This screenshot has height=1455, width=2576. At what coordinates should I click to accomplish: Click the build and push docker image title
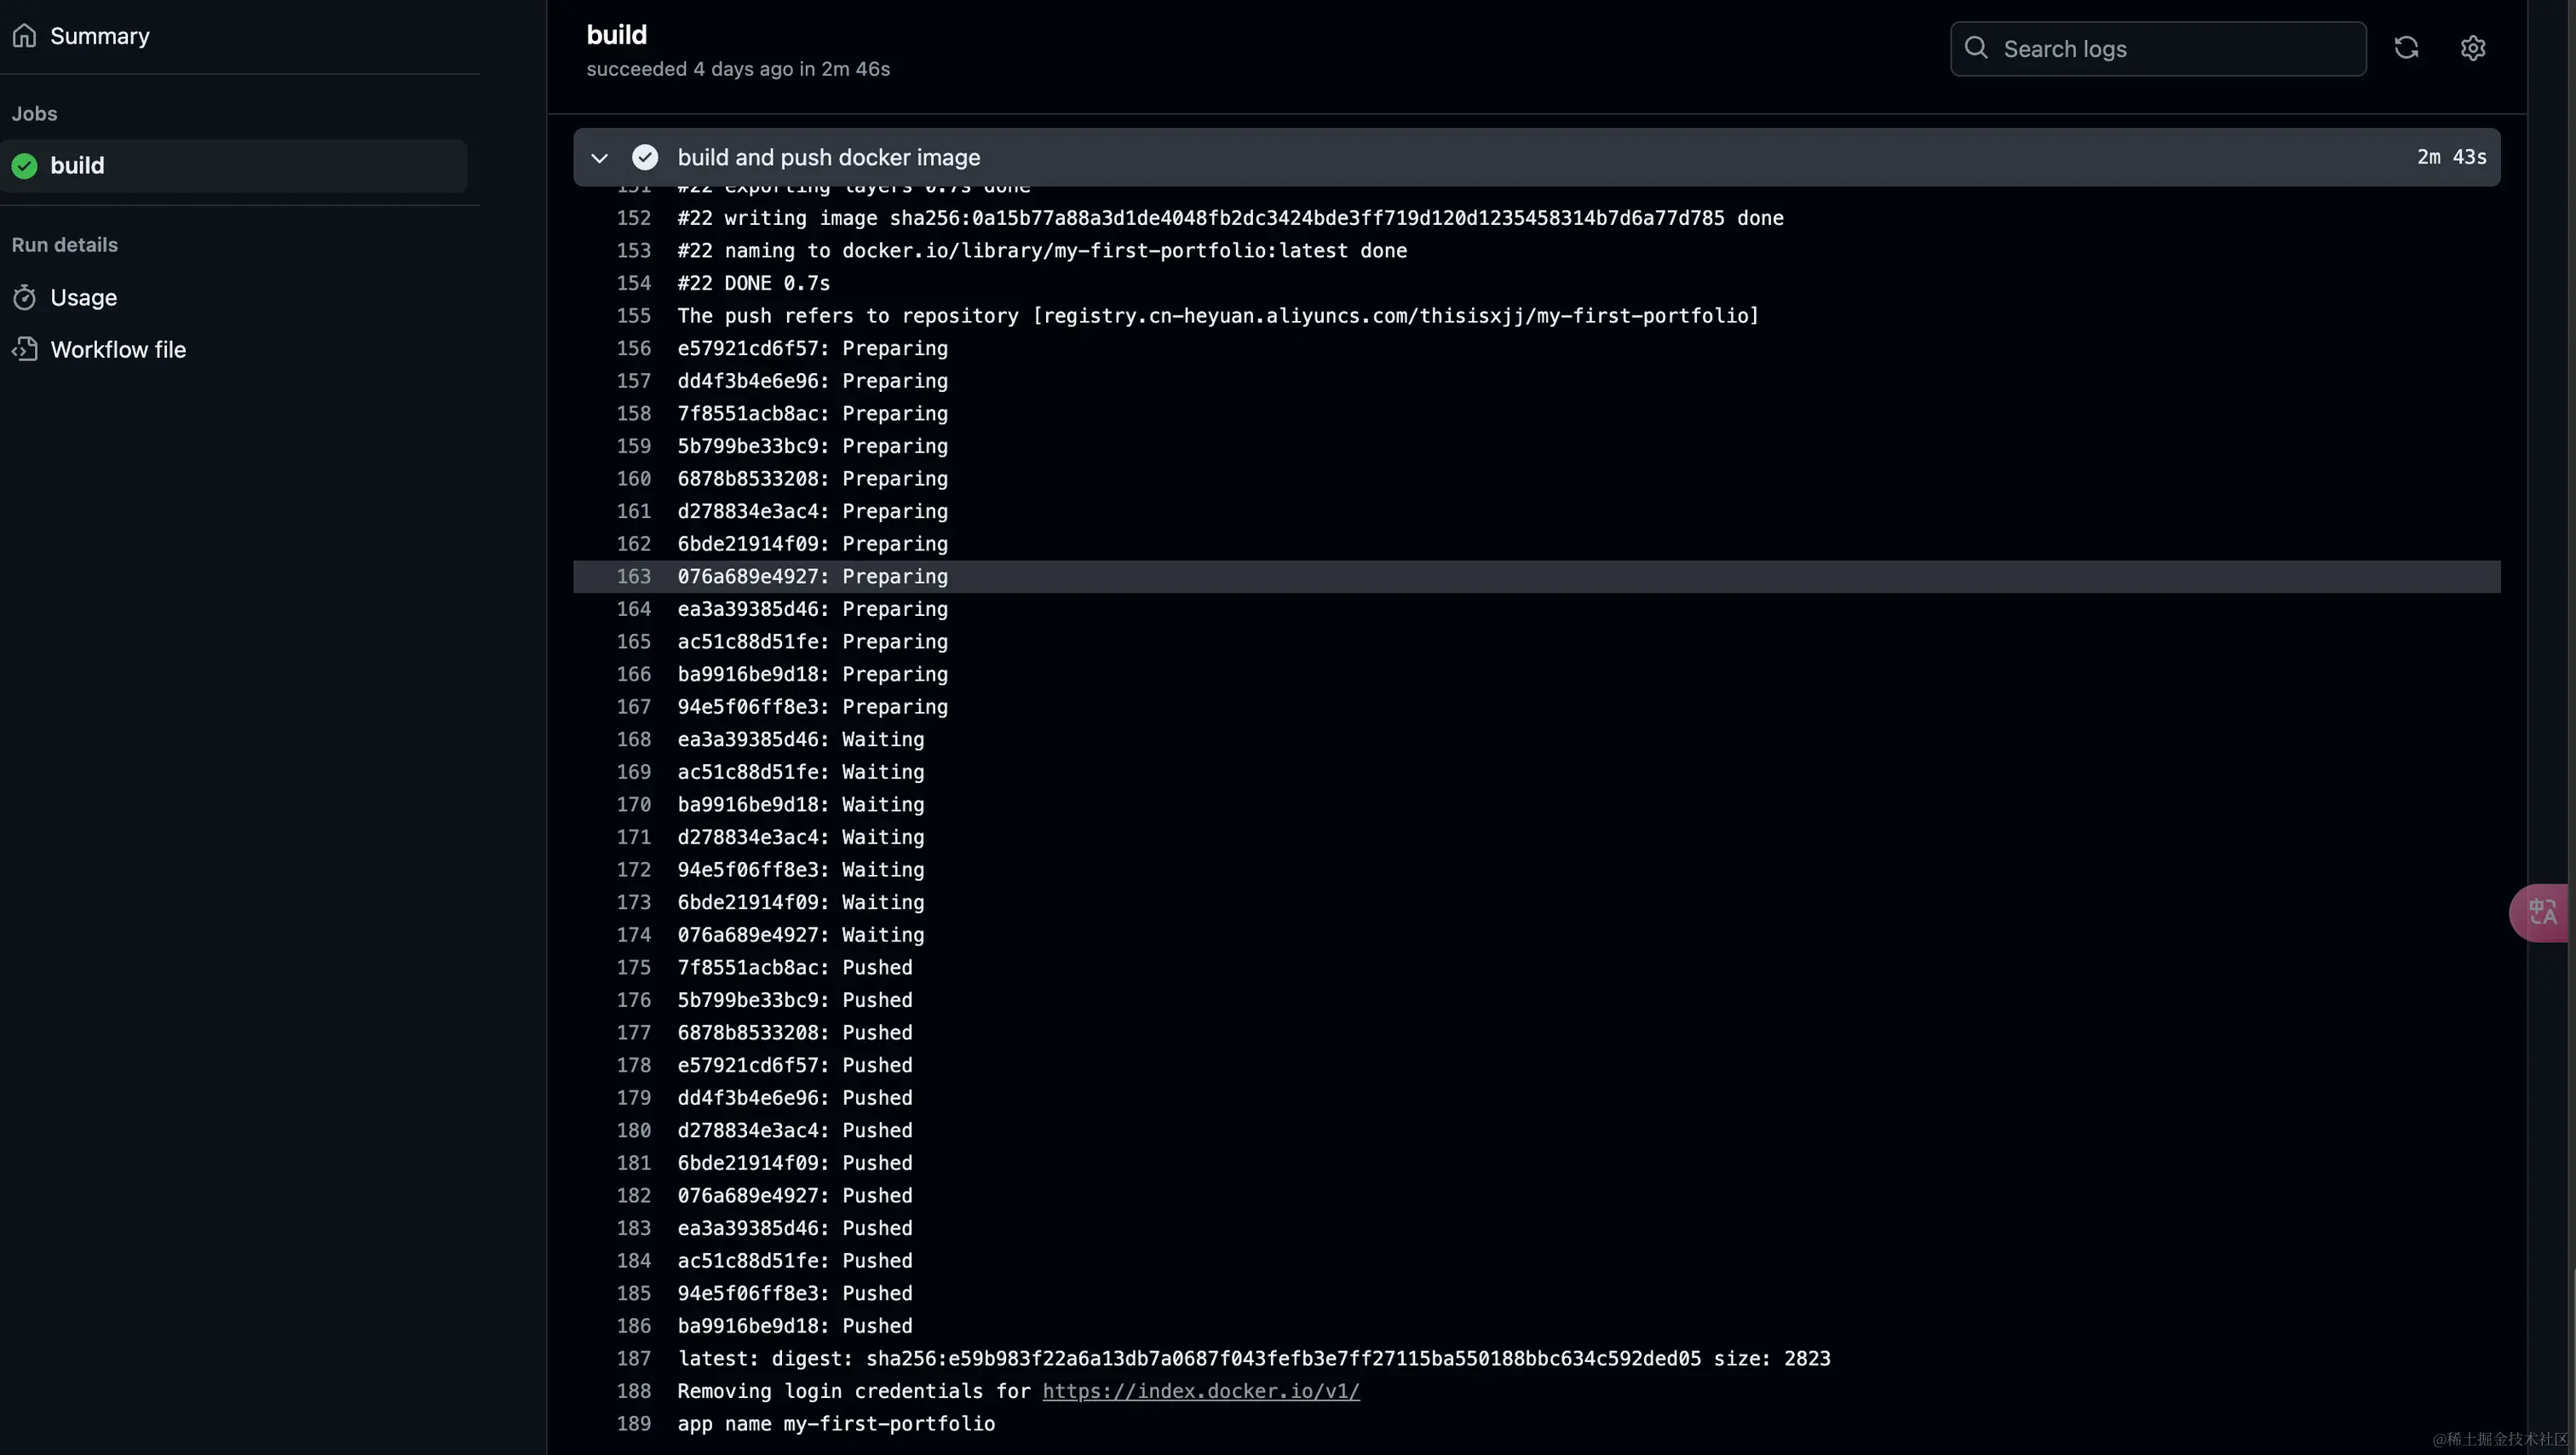(829, 158)
